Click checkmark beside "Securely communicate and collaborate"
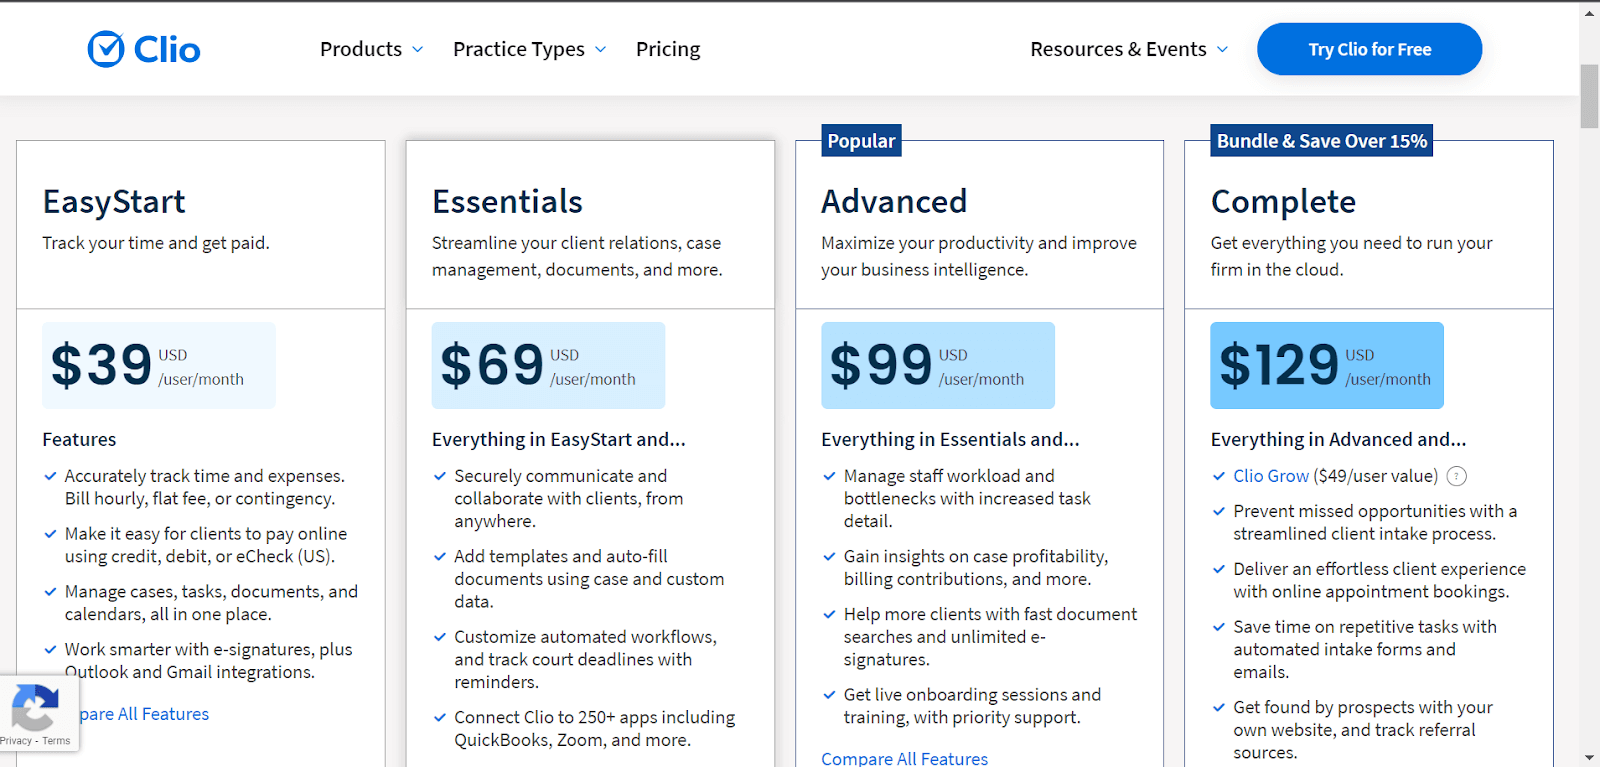 (438, 476)
